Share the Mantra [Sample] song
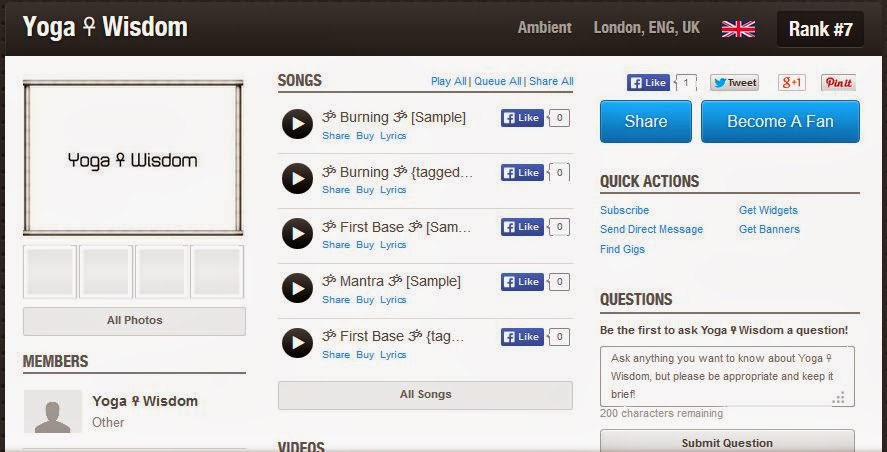Screen dimensions: 887x452 point(336,300)
